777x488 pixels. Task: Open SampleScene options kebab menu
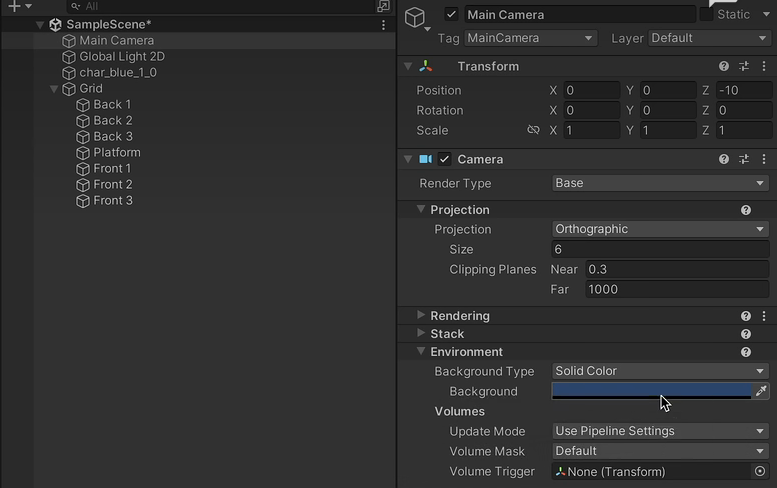[384, 24]
